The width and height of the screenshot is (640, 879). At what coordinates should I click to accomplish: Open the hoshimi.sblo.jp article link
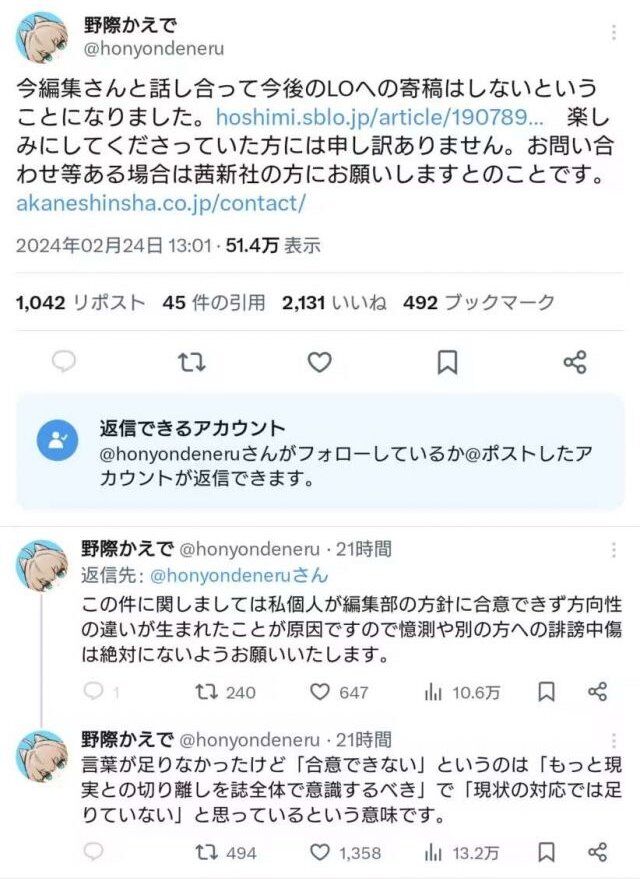[x=379, y=117]
